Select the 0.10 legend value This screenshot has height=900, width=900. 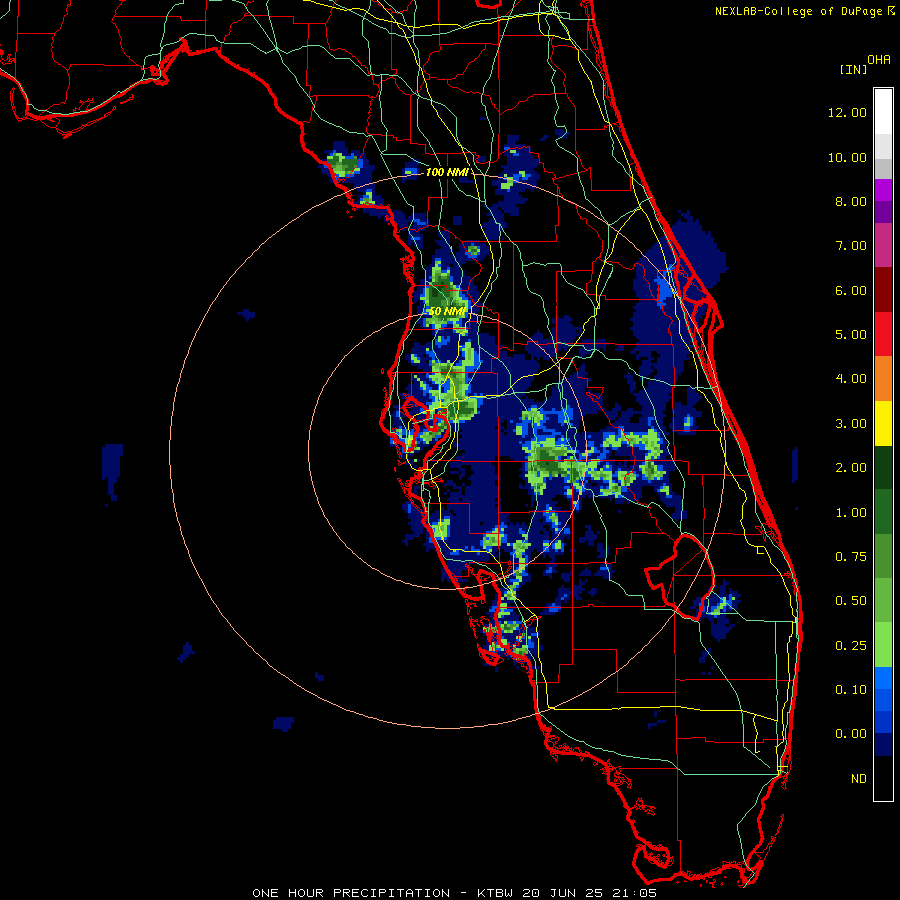click(x=850, y=690)
